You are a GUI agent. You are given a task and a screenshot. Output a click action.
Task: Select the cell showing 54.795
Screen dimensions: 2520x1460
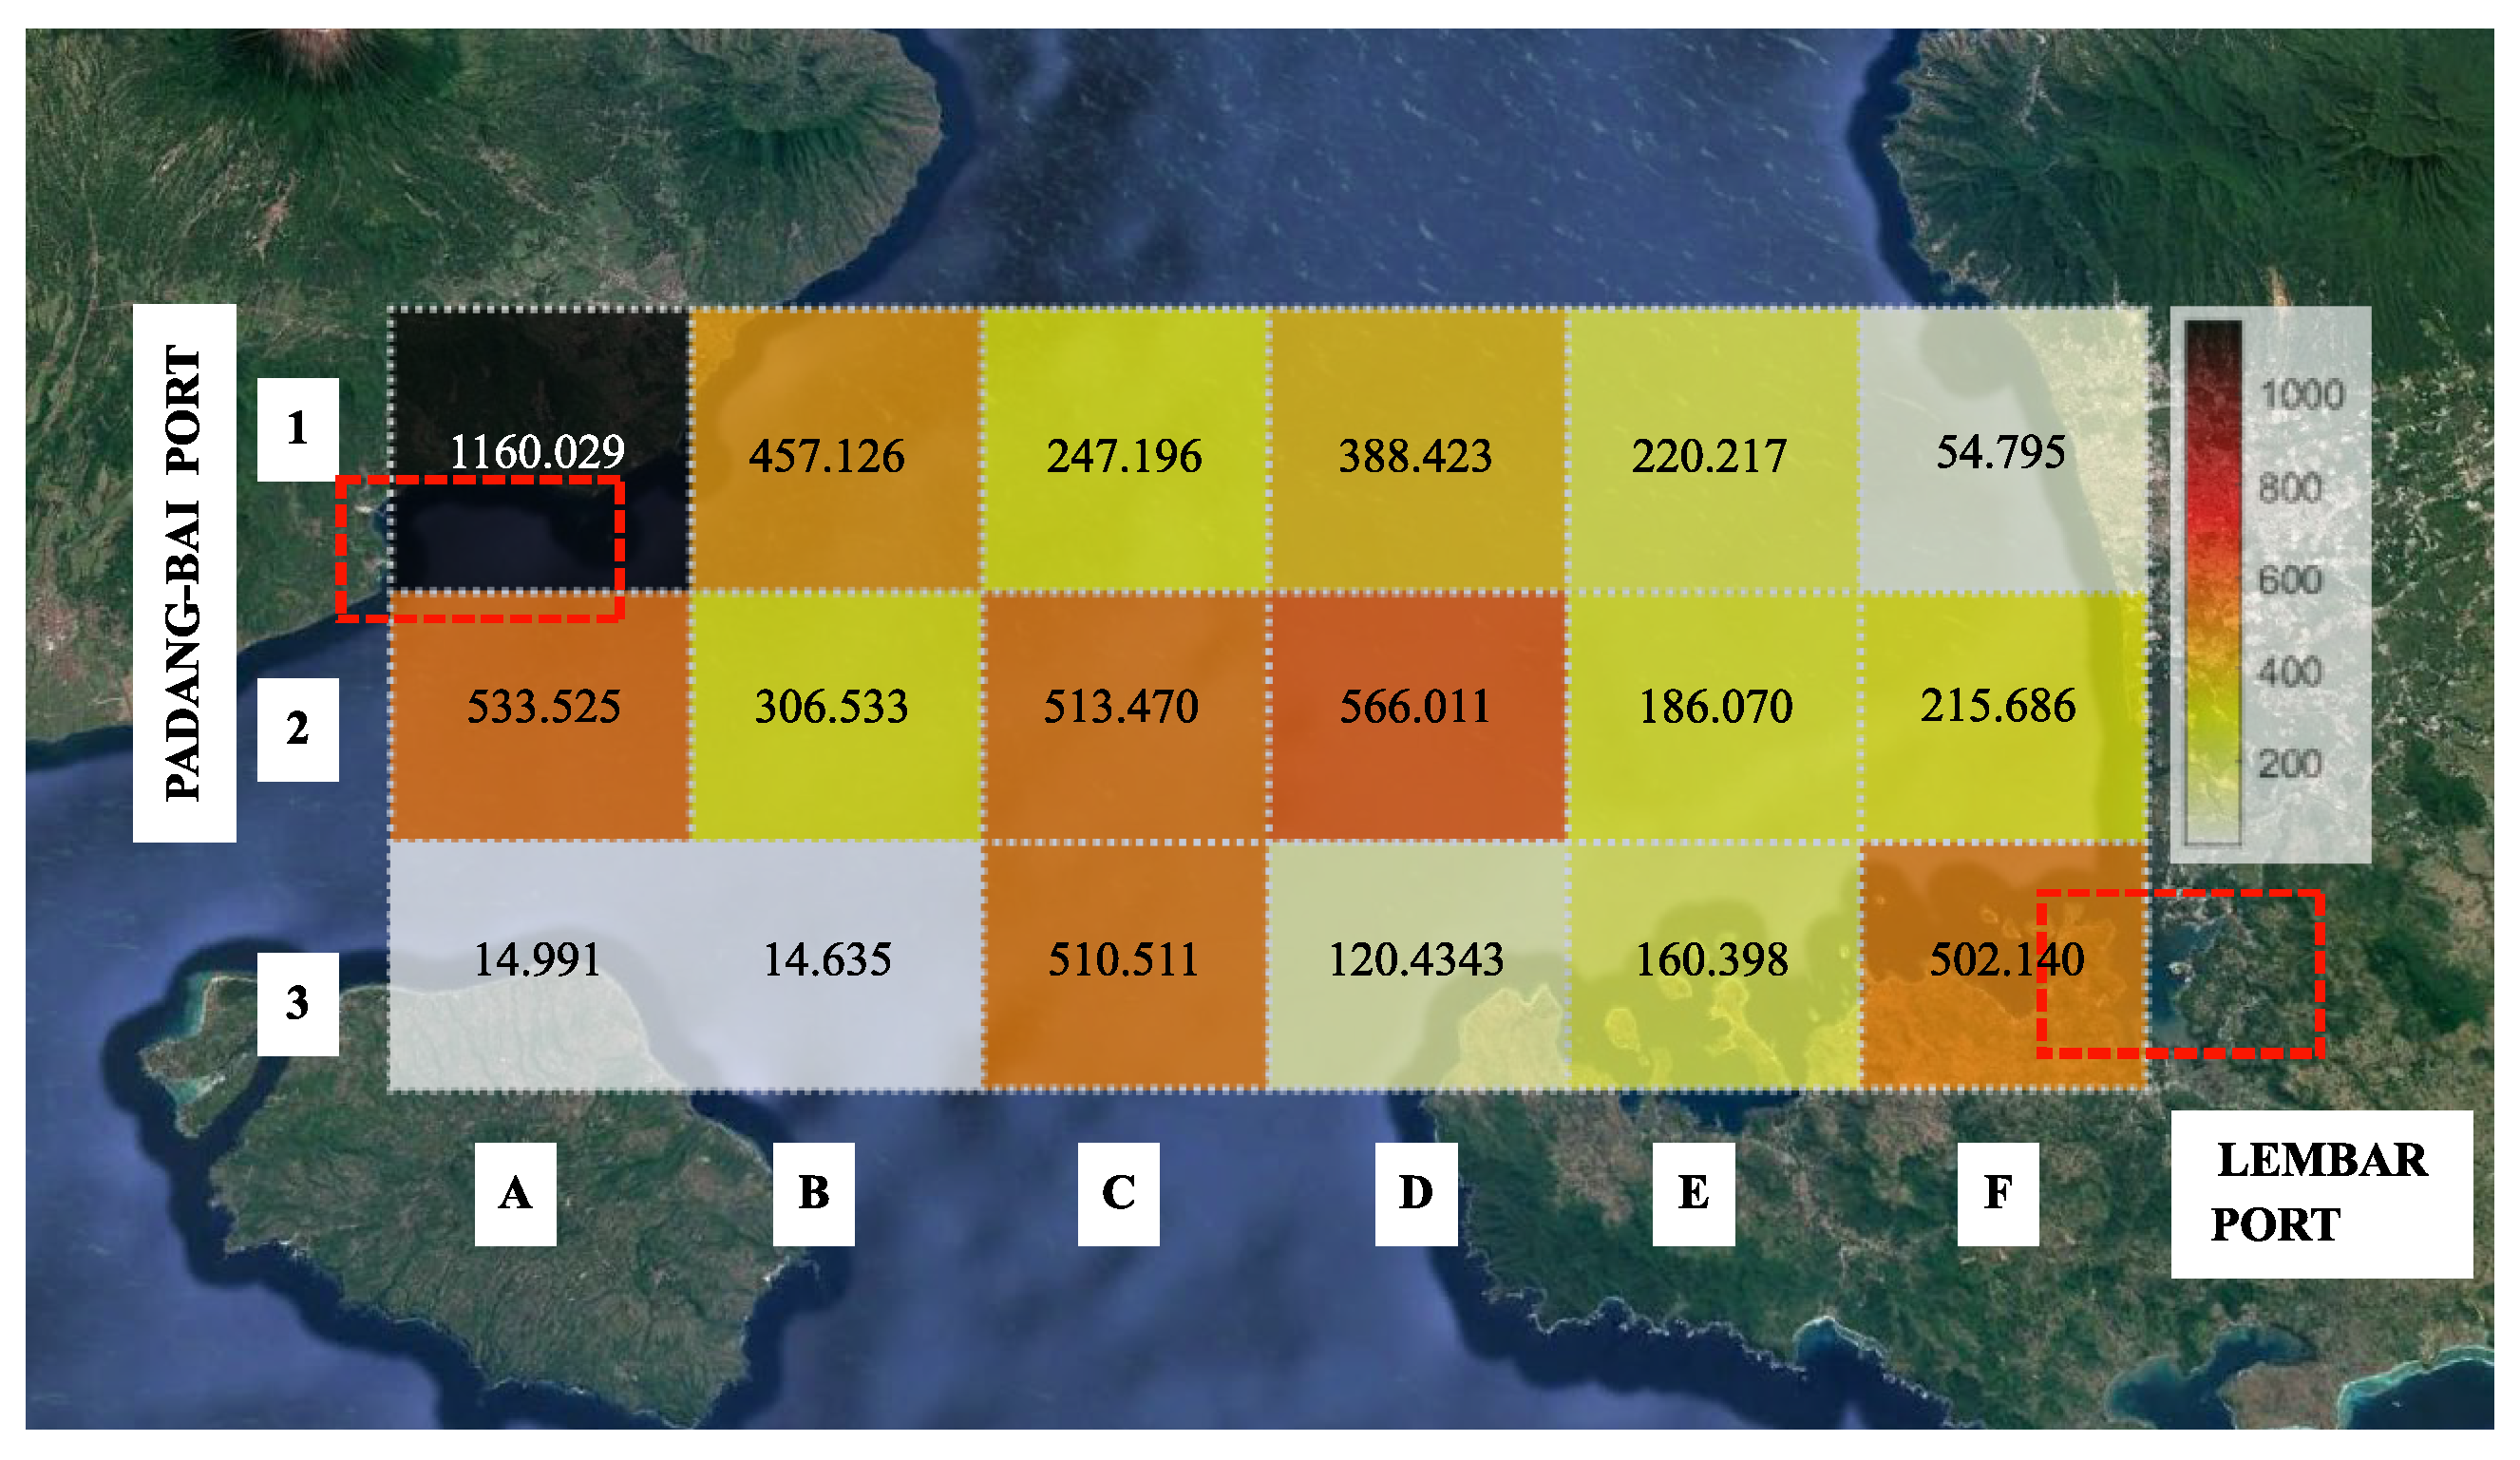[x=2000, y=450]
